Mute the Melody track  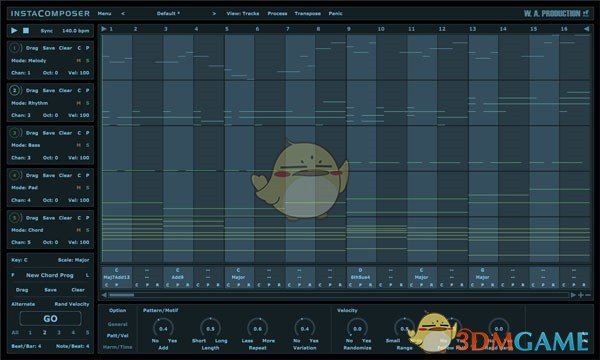78,60
